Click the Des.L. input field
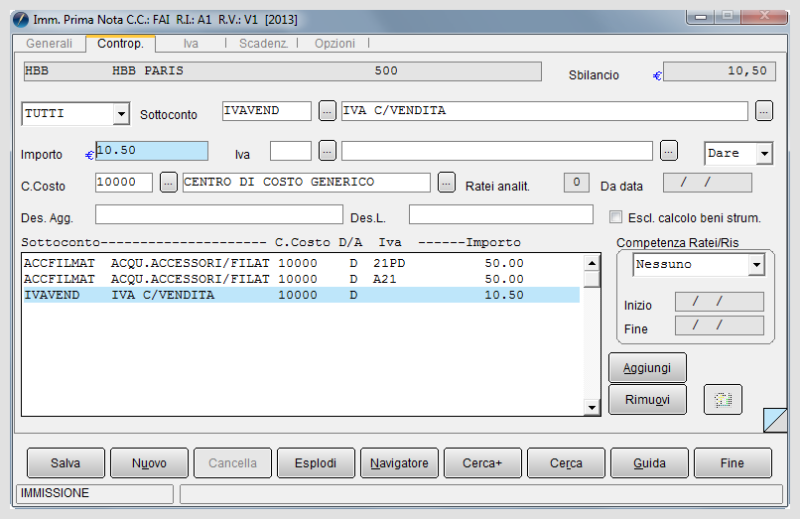Screen dimensions: 800x519 501,214
